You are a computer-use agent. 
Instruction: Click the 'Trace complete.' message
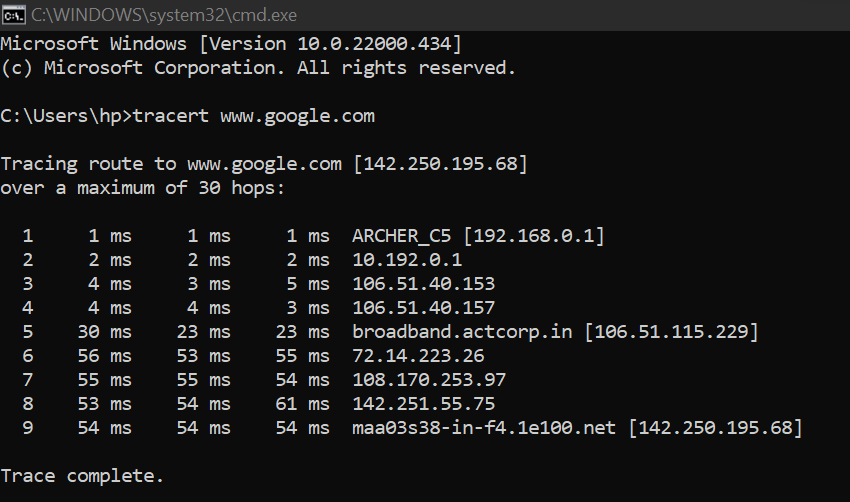82,476
